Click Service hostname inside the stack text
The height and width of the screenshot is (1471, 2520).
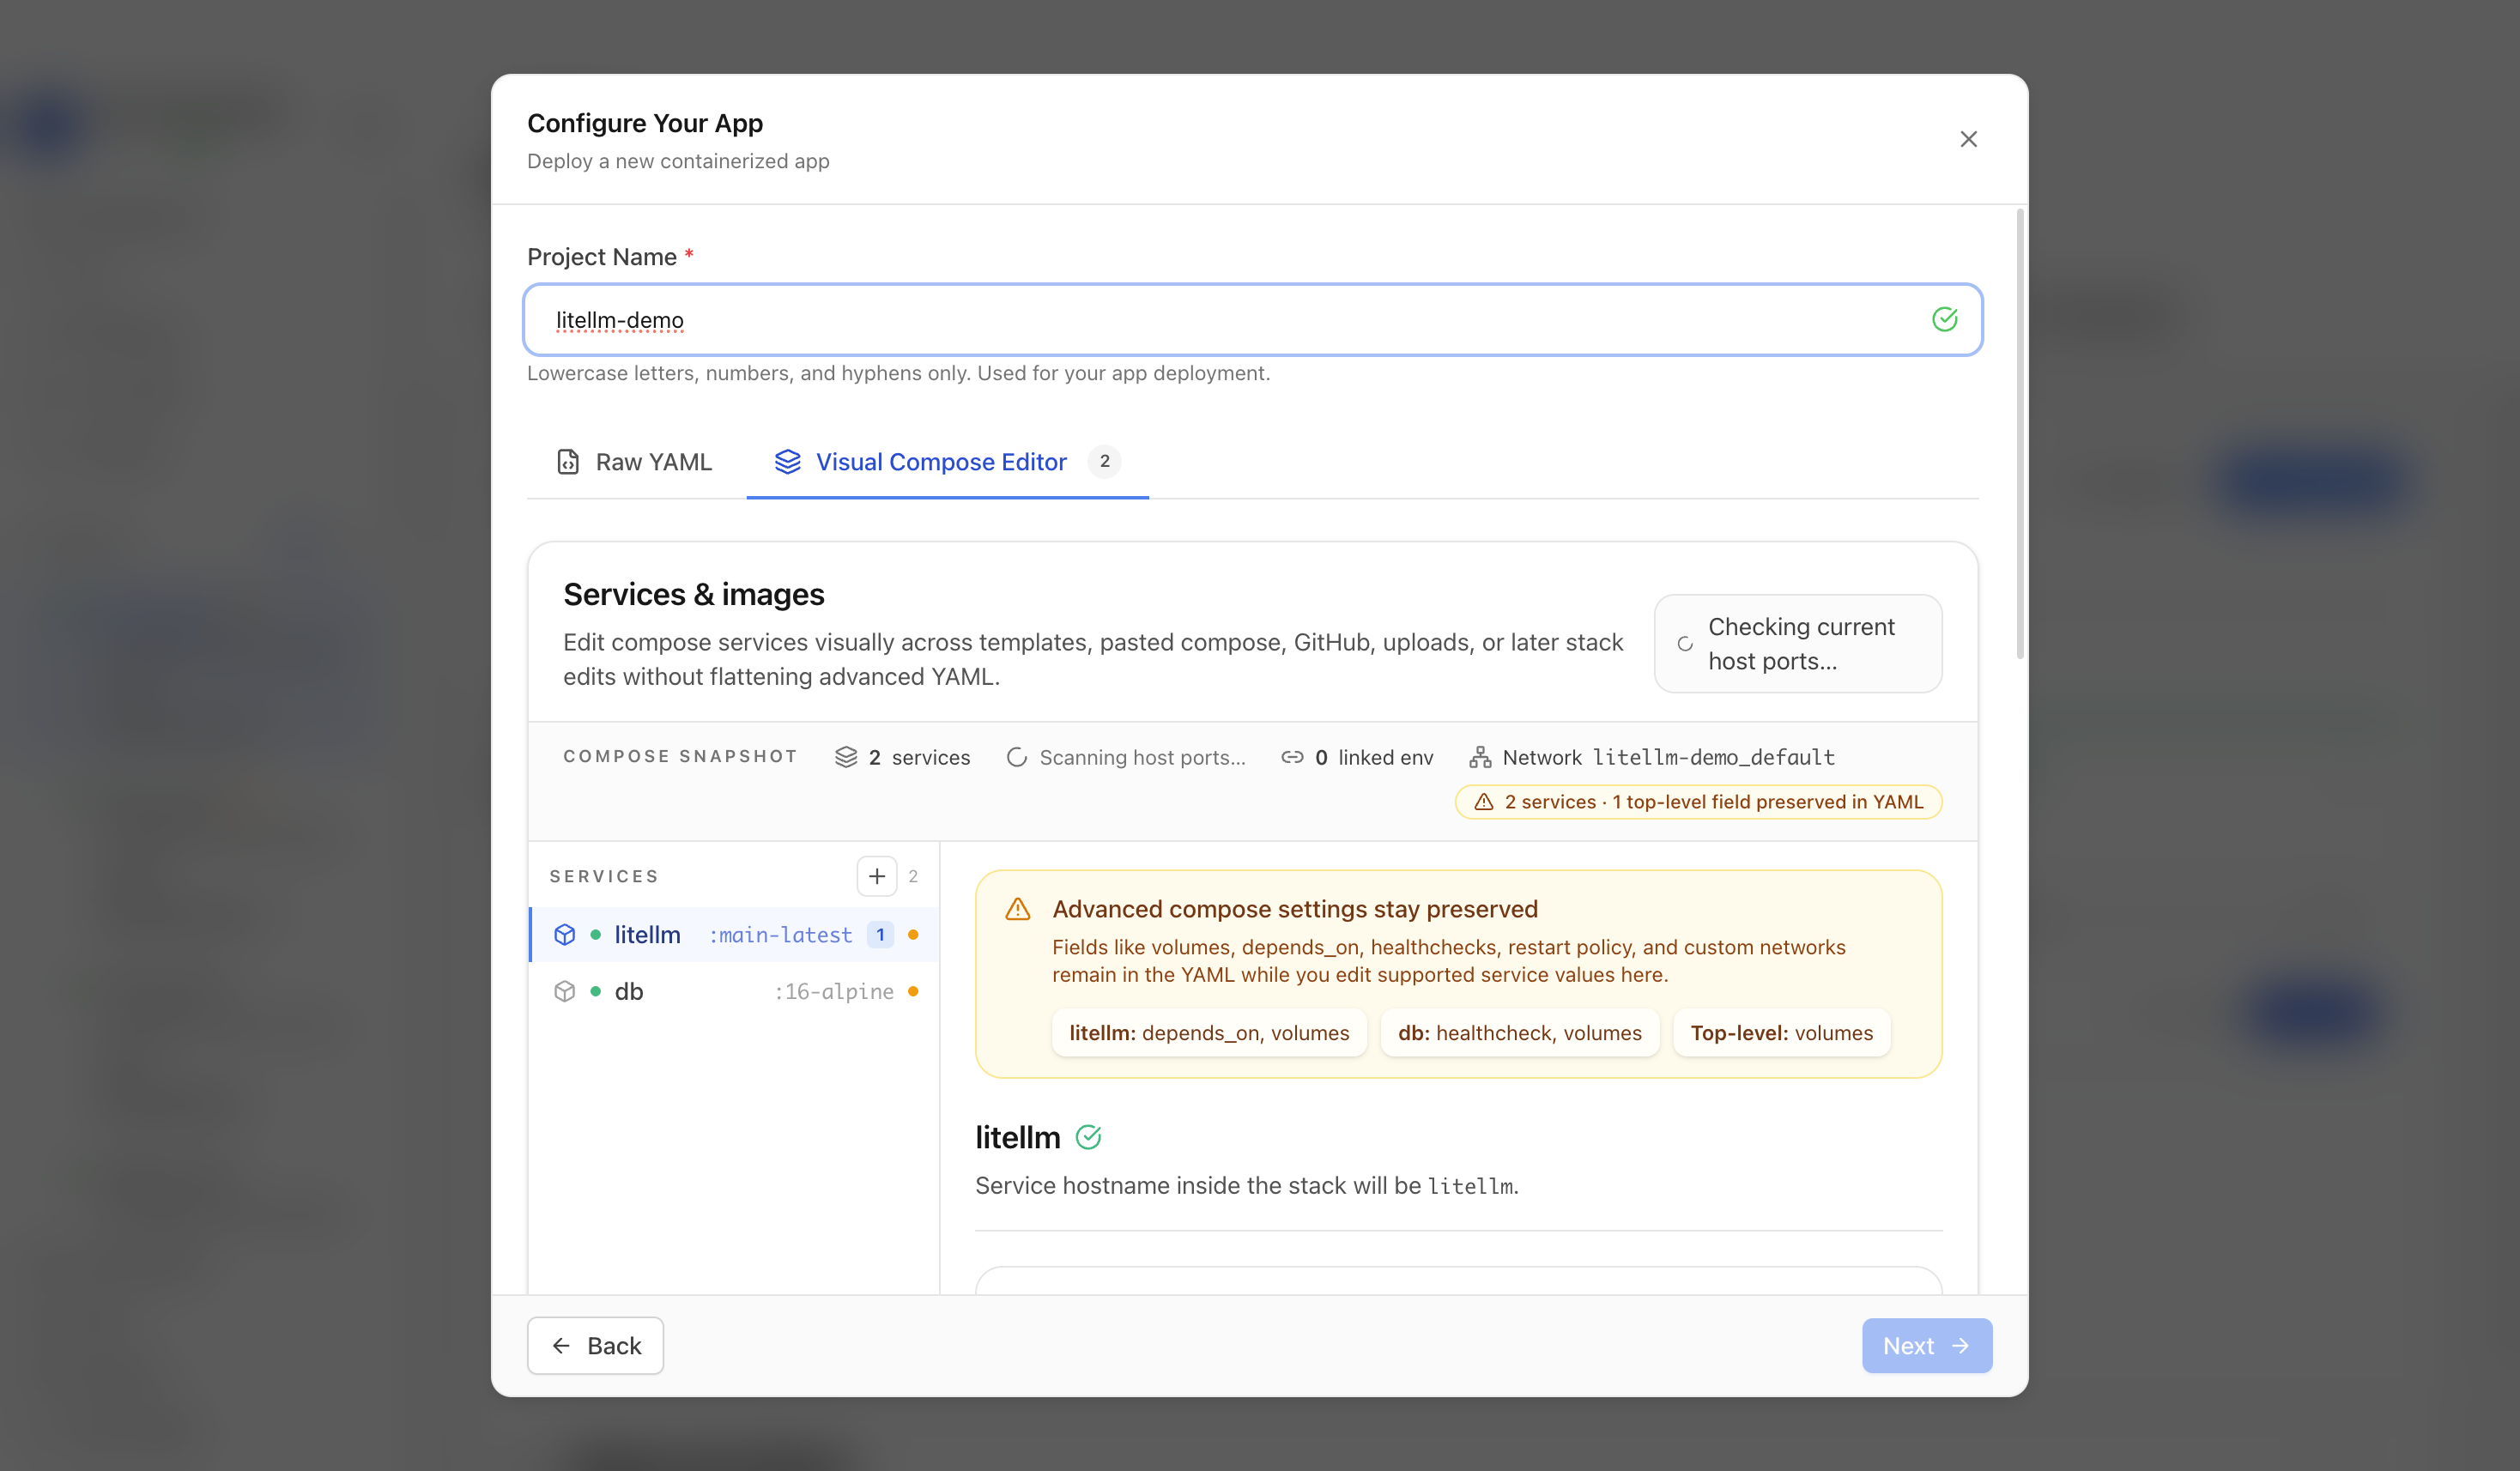(1247, 1186)
